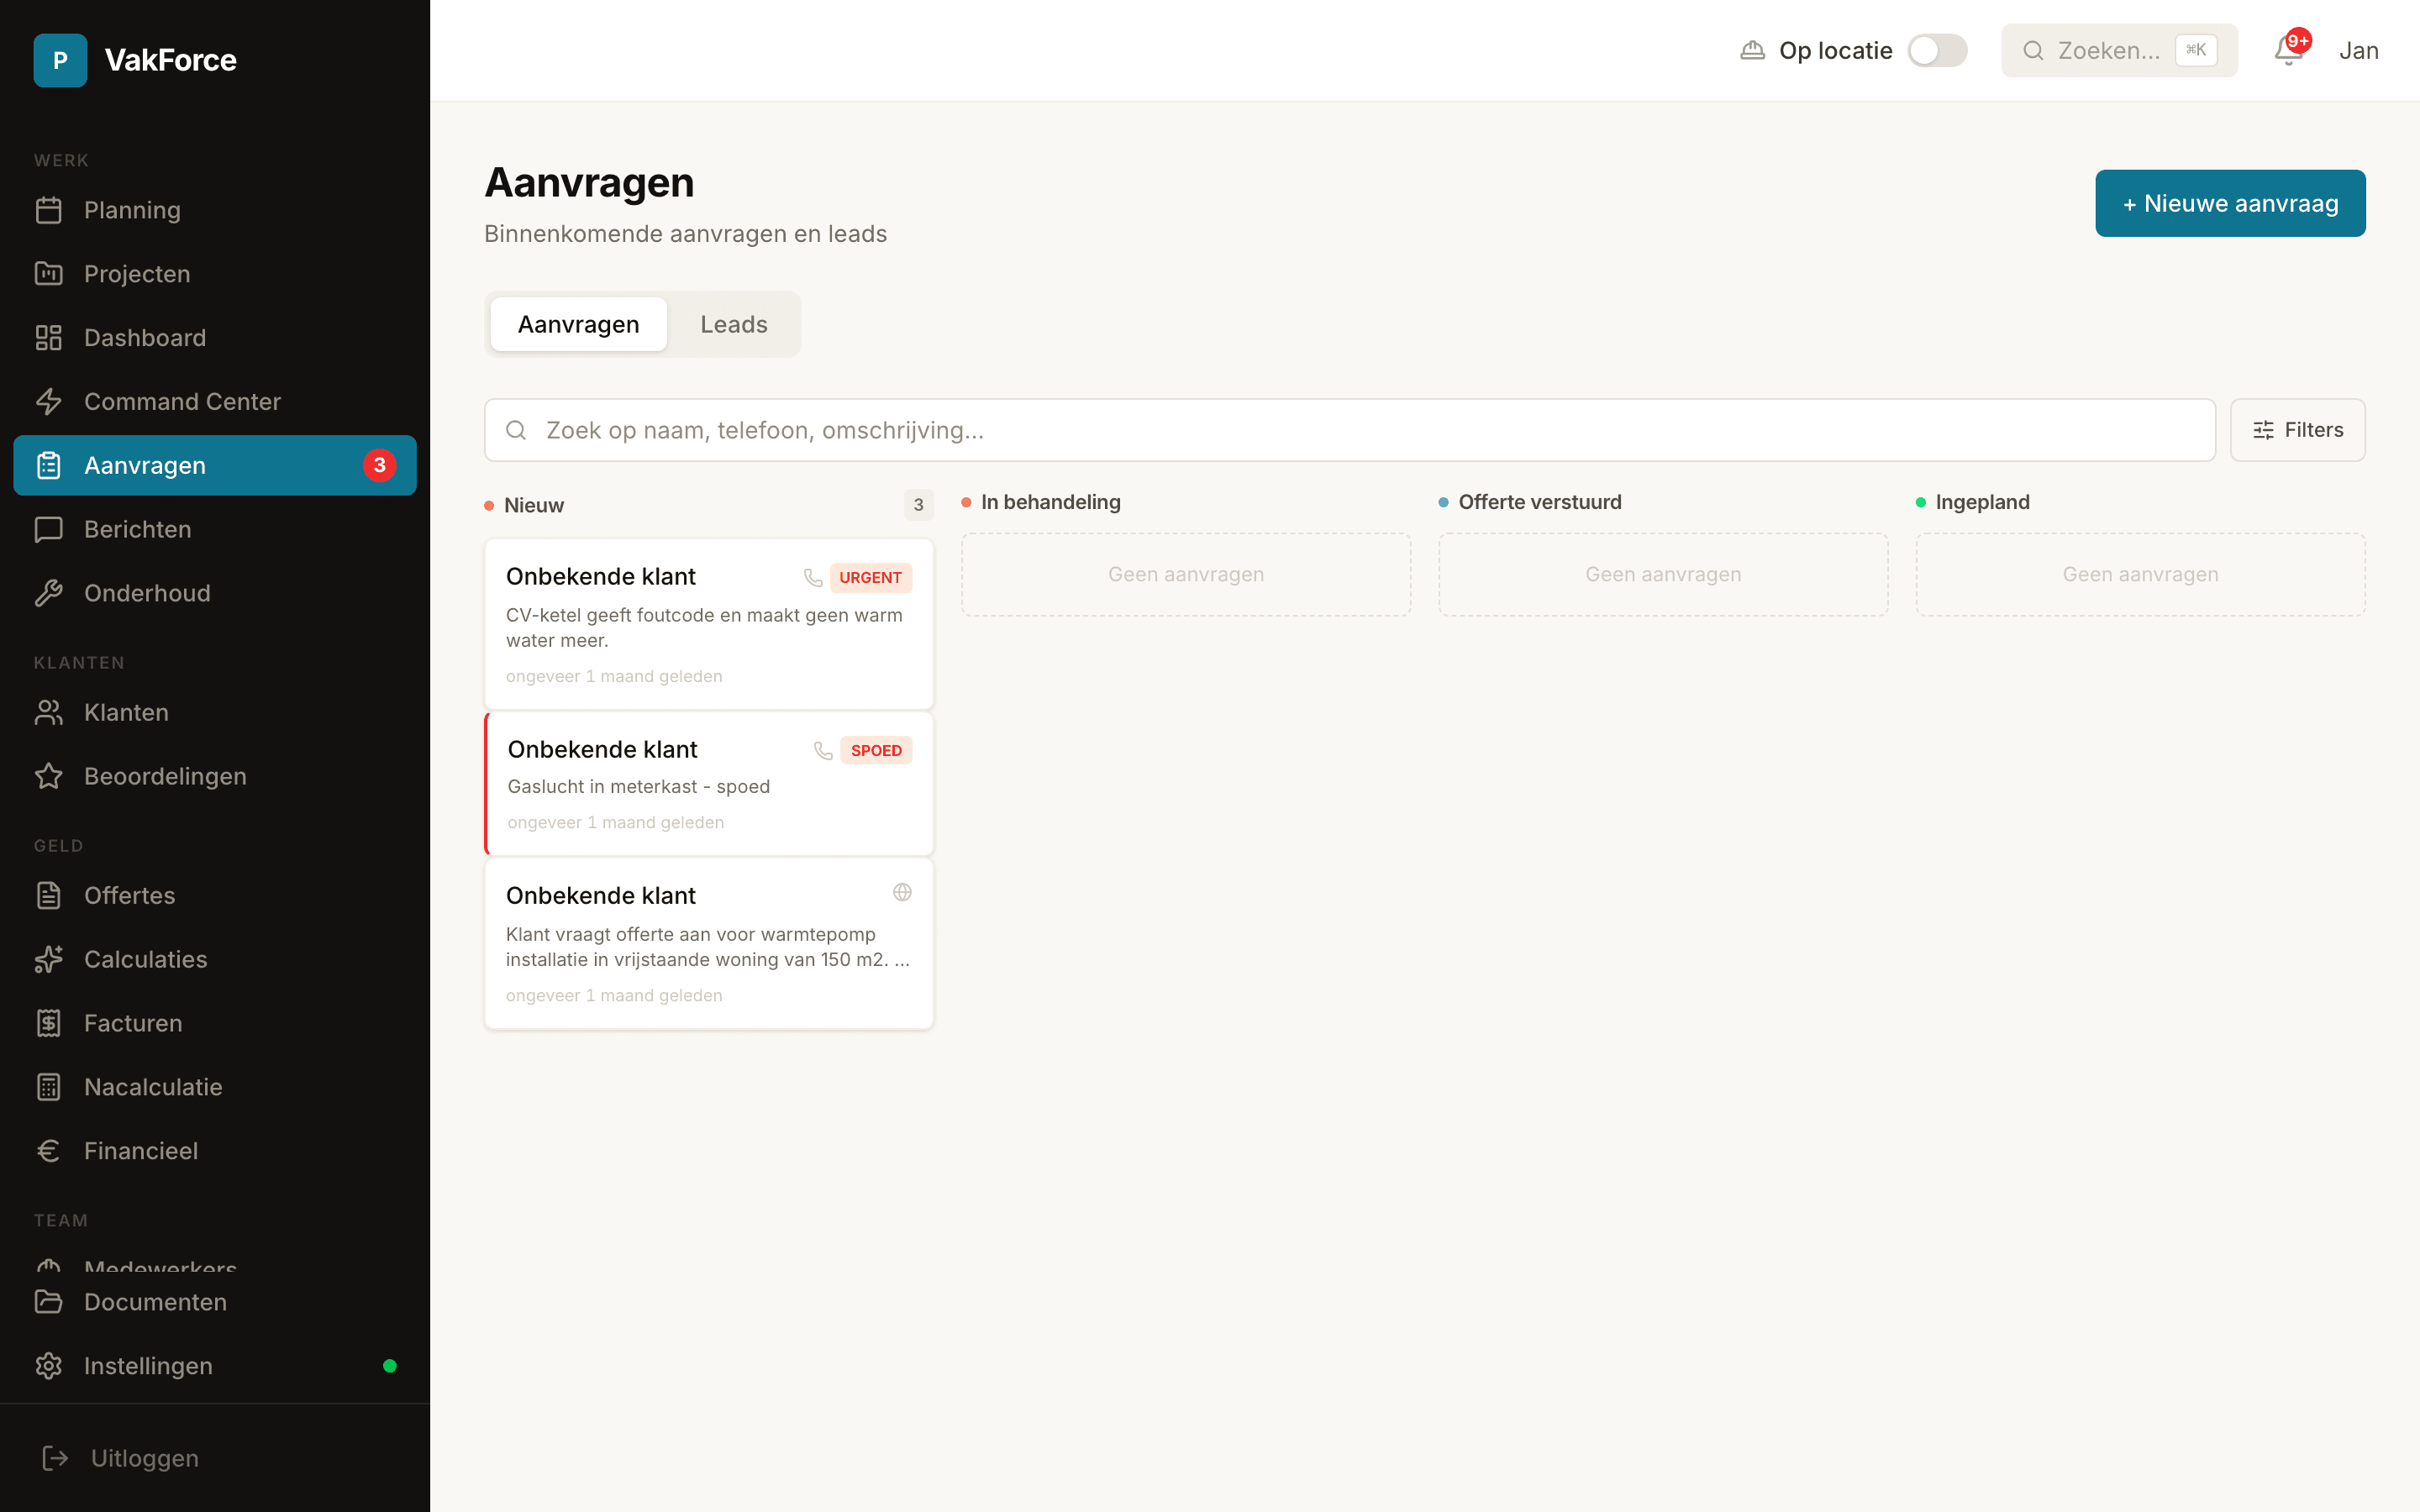
Task: Open the Gaslucht in meterkast card
Action: (x=709, y=784)
